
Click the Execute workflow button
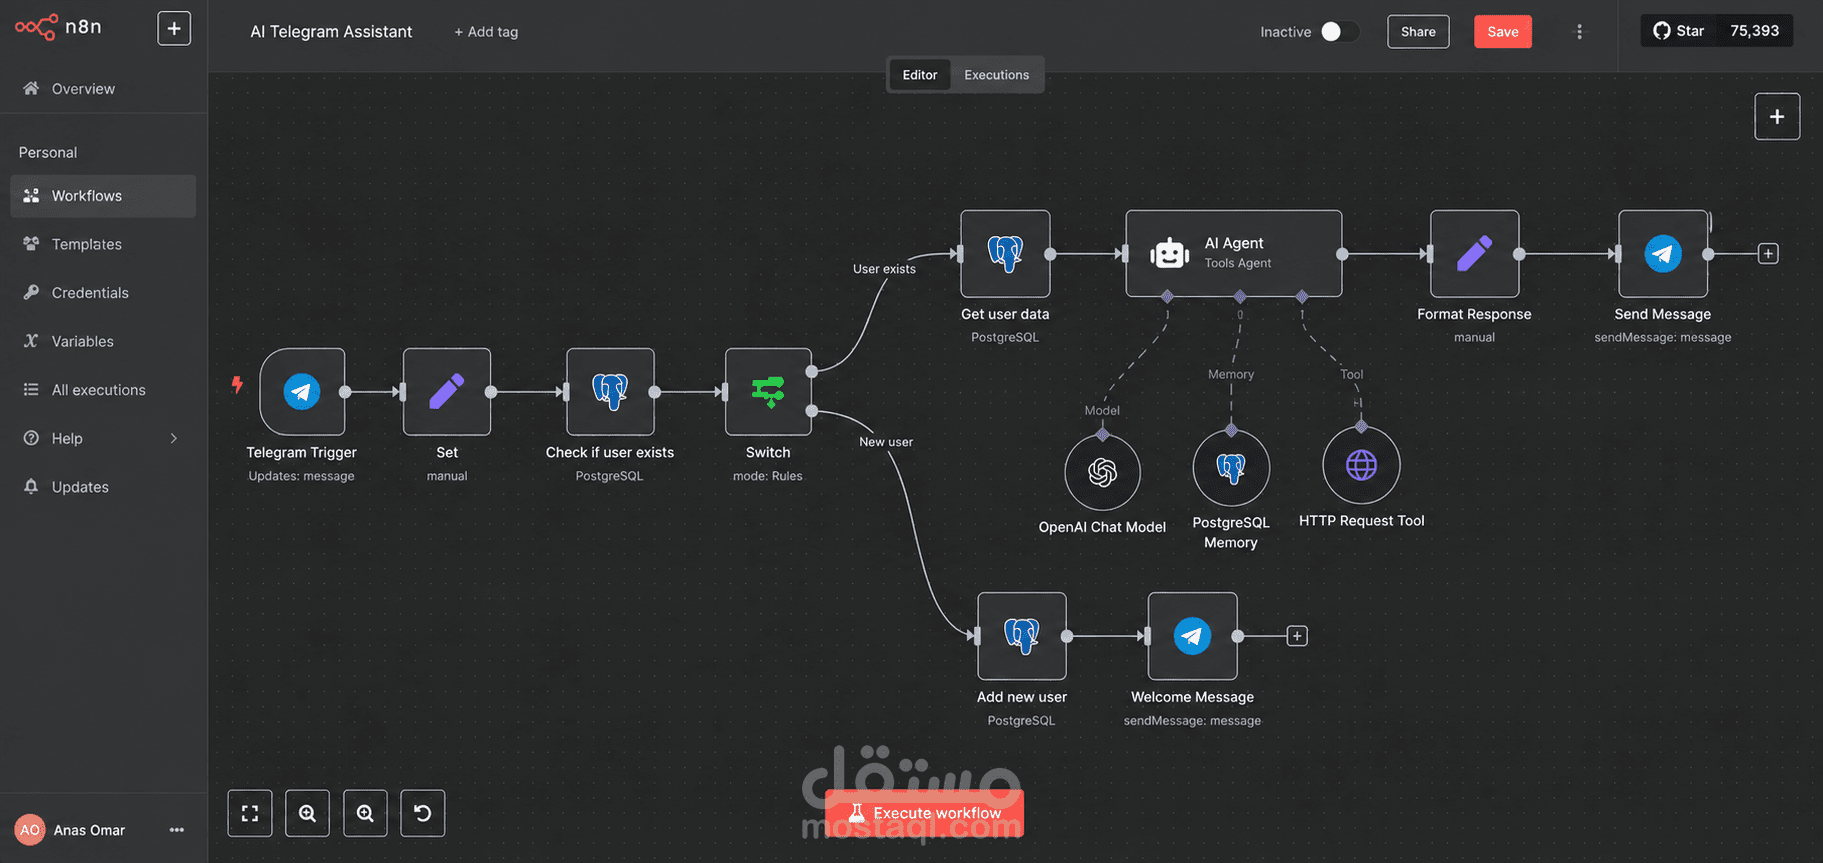coord(924,813)
